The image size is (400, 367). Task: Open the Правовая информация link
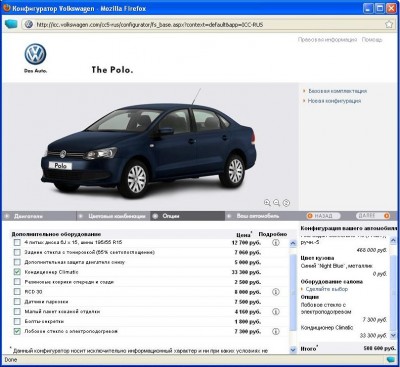[327, 40]
